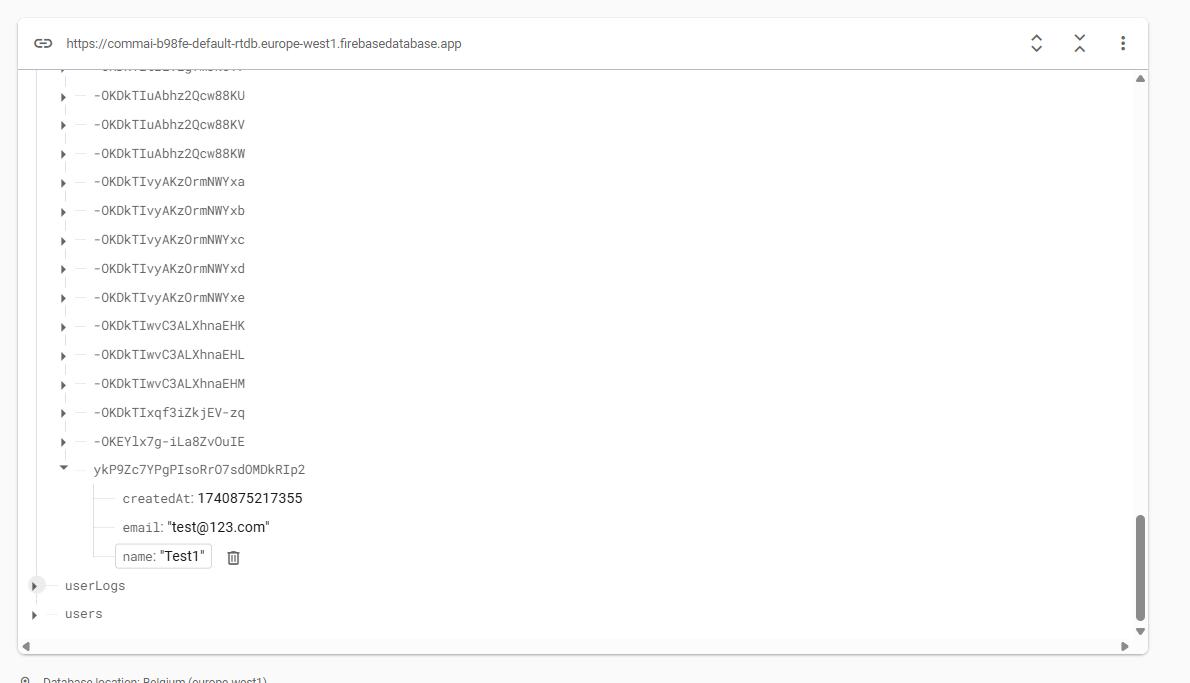
Task: Expand the users node
Action: coord(34,615)
